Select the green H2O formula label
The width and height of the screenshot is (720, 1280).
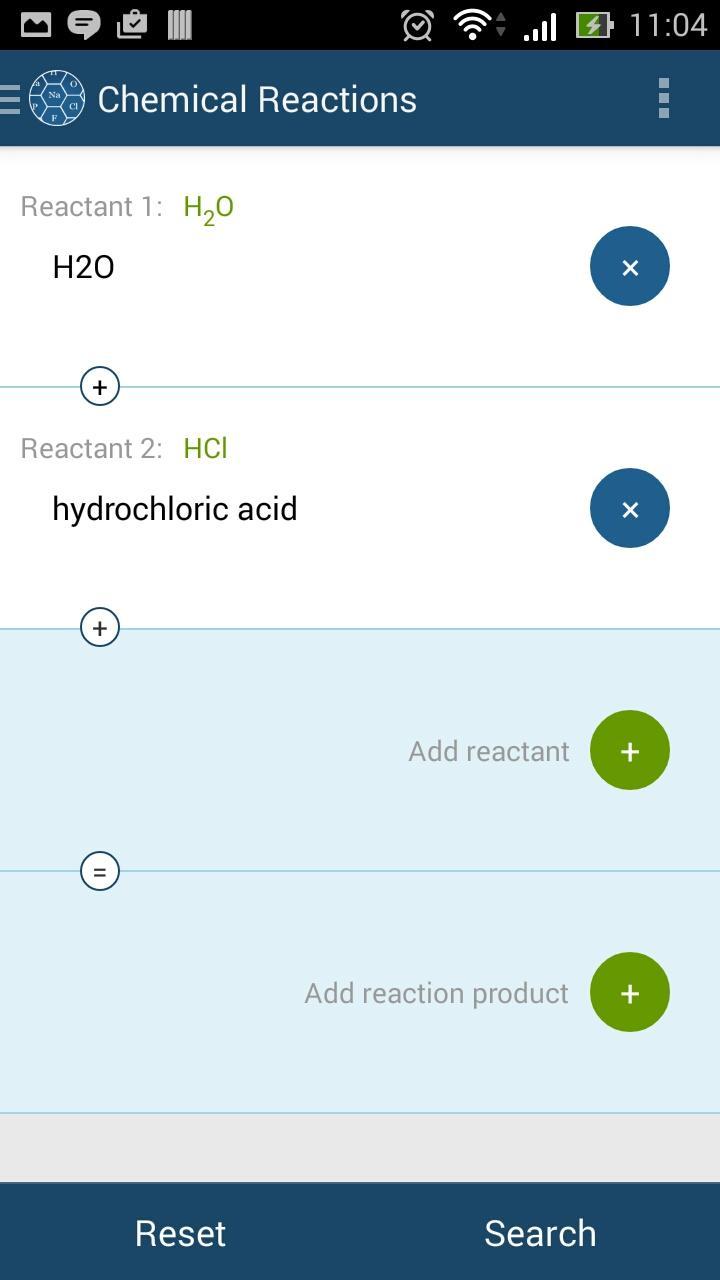point(208,206)
